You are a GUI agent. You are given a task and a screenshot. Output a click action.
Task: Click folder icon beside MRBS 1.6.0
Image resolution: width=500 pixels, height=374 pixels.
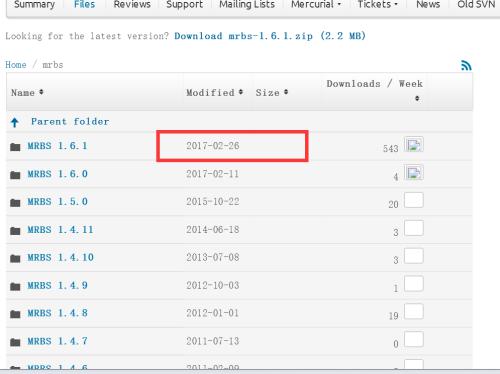click(x=15, y=175)
